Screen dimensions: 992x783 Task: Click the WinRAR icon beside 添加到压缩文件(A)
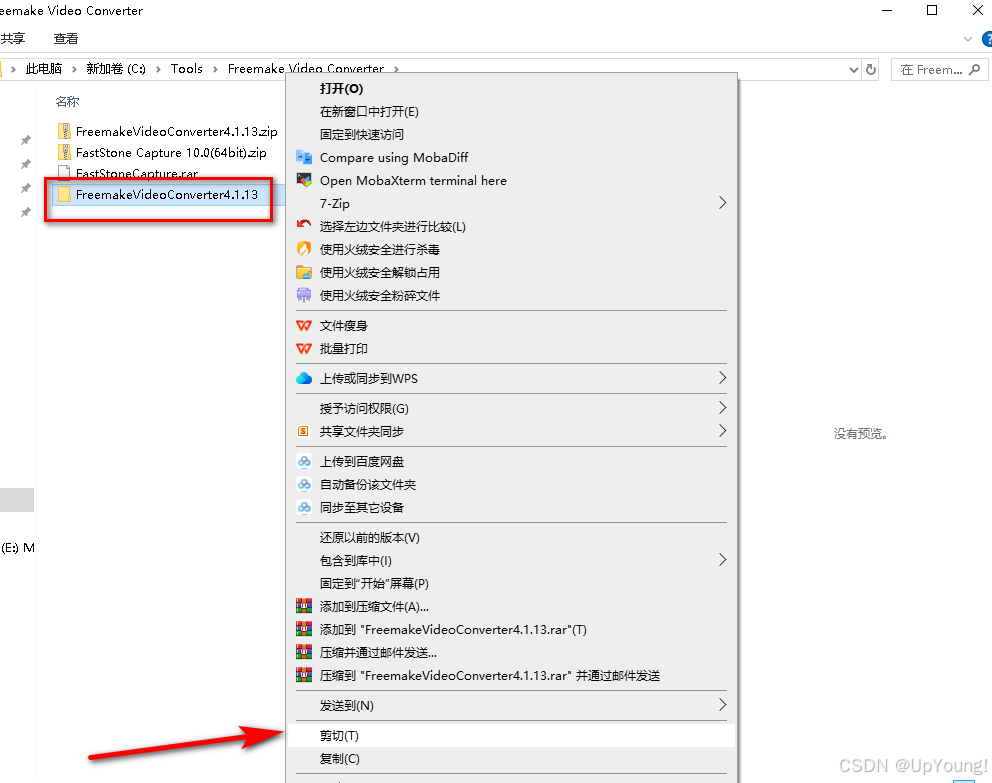click(304, 606)
